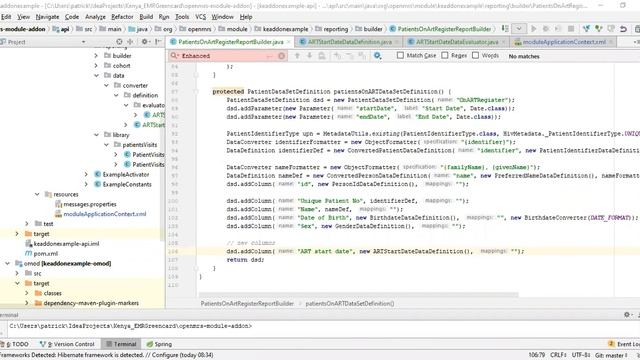Click the find-in-path icon in search bar
Screen dimensions: 640x360
point(322,56)
